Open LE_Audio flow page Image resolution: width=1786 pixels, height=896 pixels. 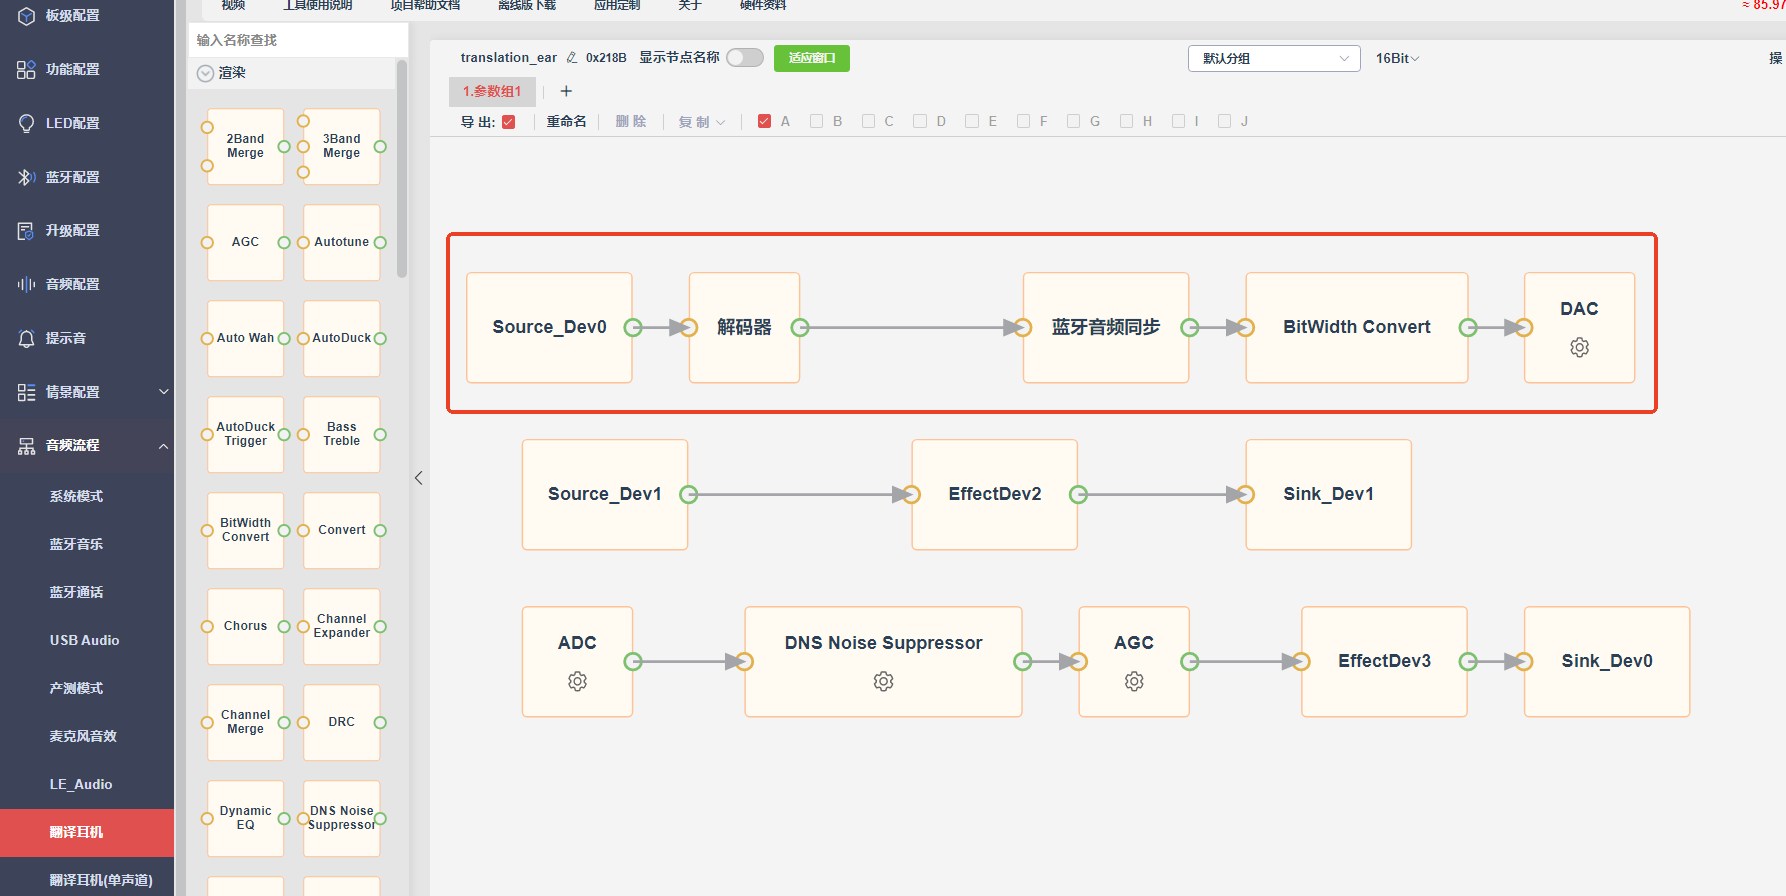81,784
